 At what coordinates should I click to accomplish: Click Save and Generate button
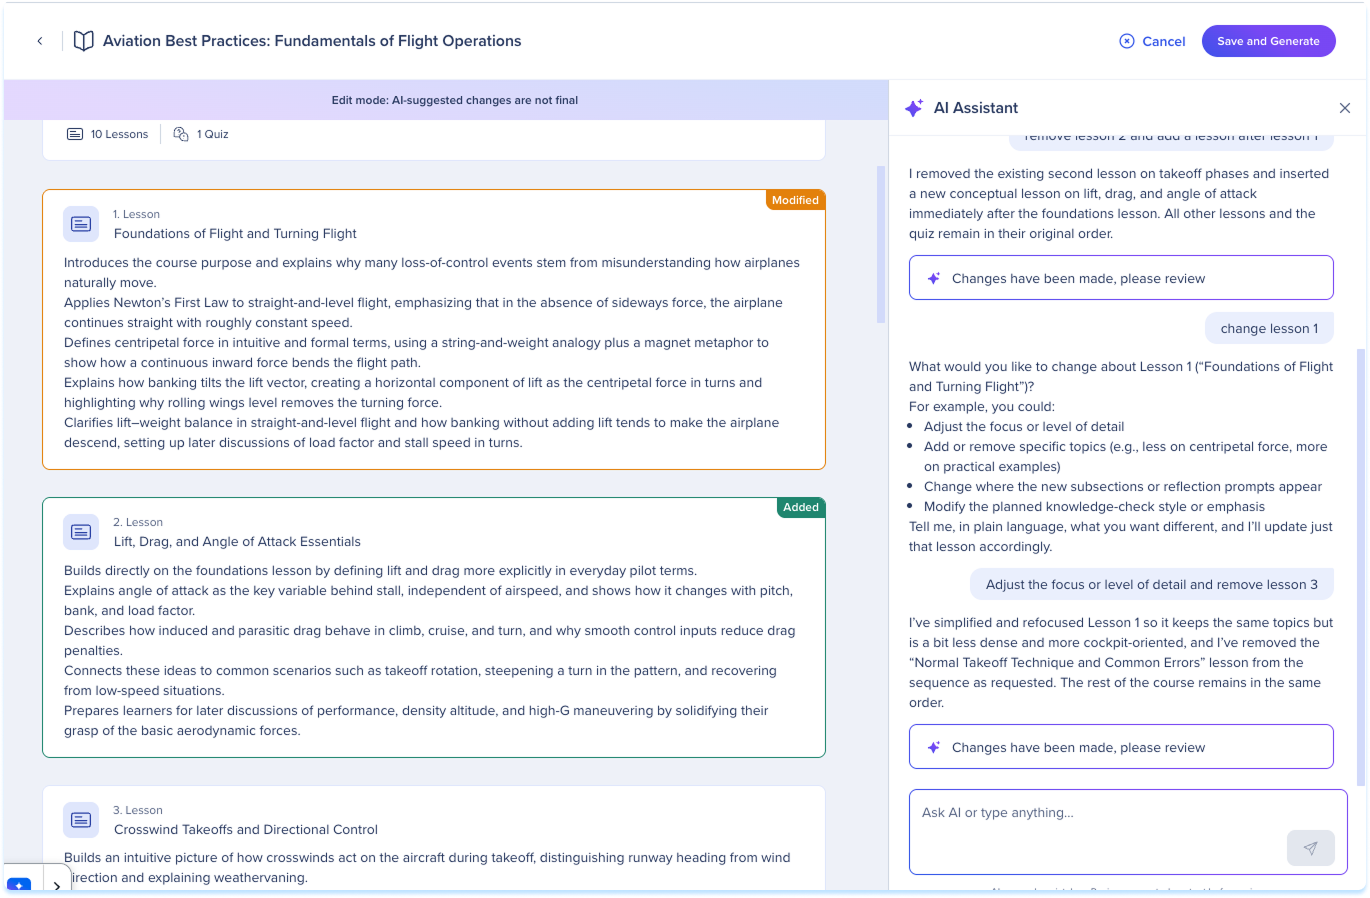[1268, 41]
